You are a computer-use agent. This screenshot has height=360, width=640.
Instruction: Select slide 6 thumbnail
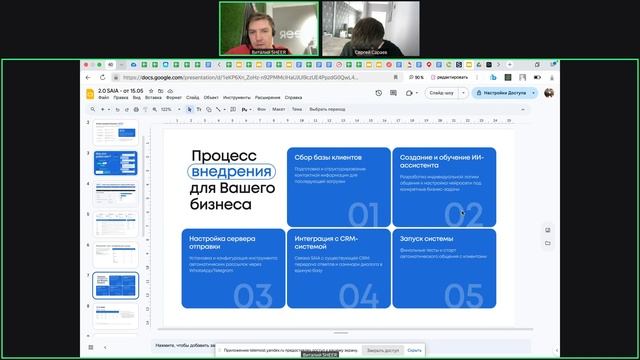tap(116, 255)
